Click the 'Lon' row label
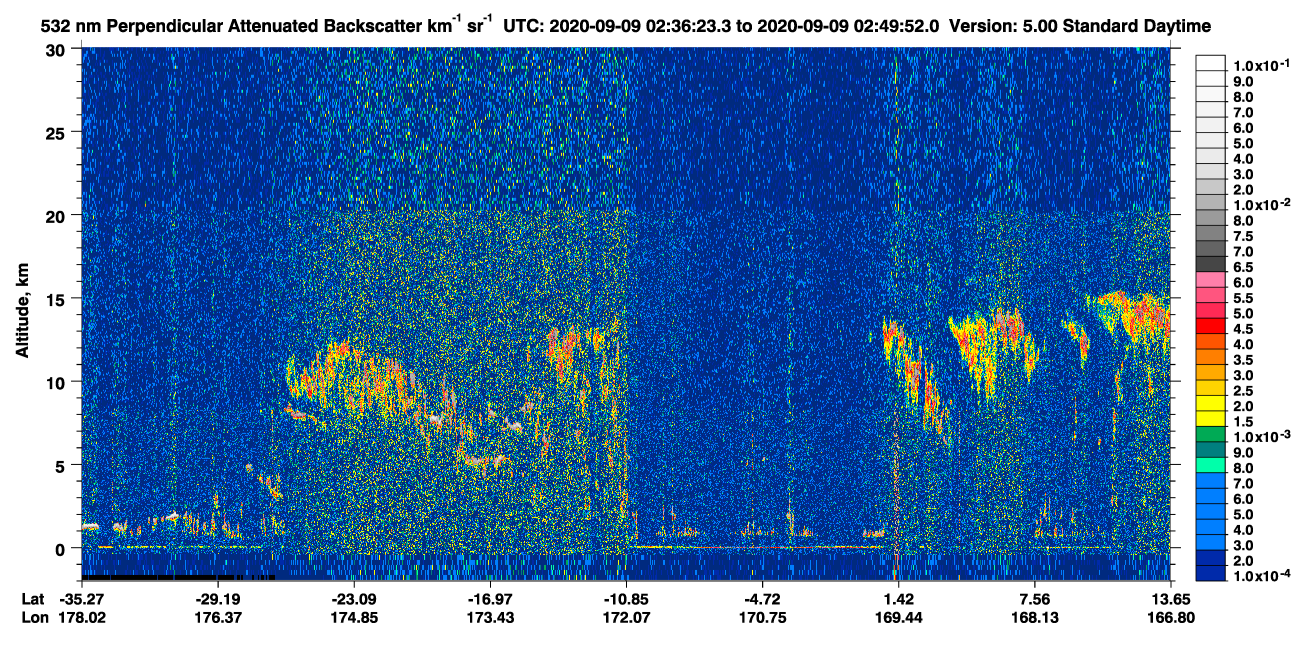Screen dimensions: 1300x667 click(x=34, y=618)
